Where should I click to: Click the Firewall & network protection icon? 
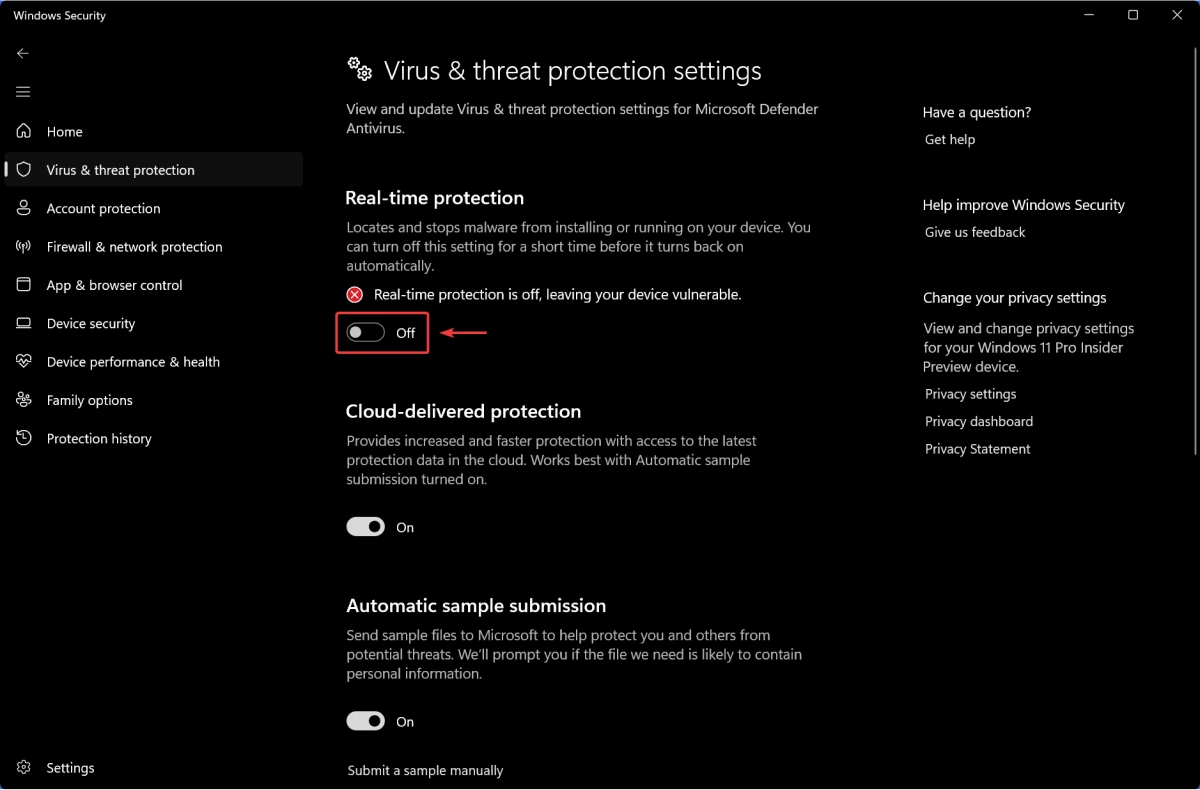tap(24, 246)
